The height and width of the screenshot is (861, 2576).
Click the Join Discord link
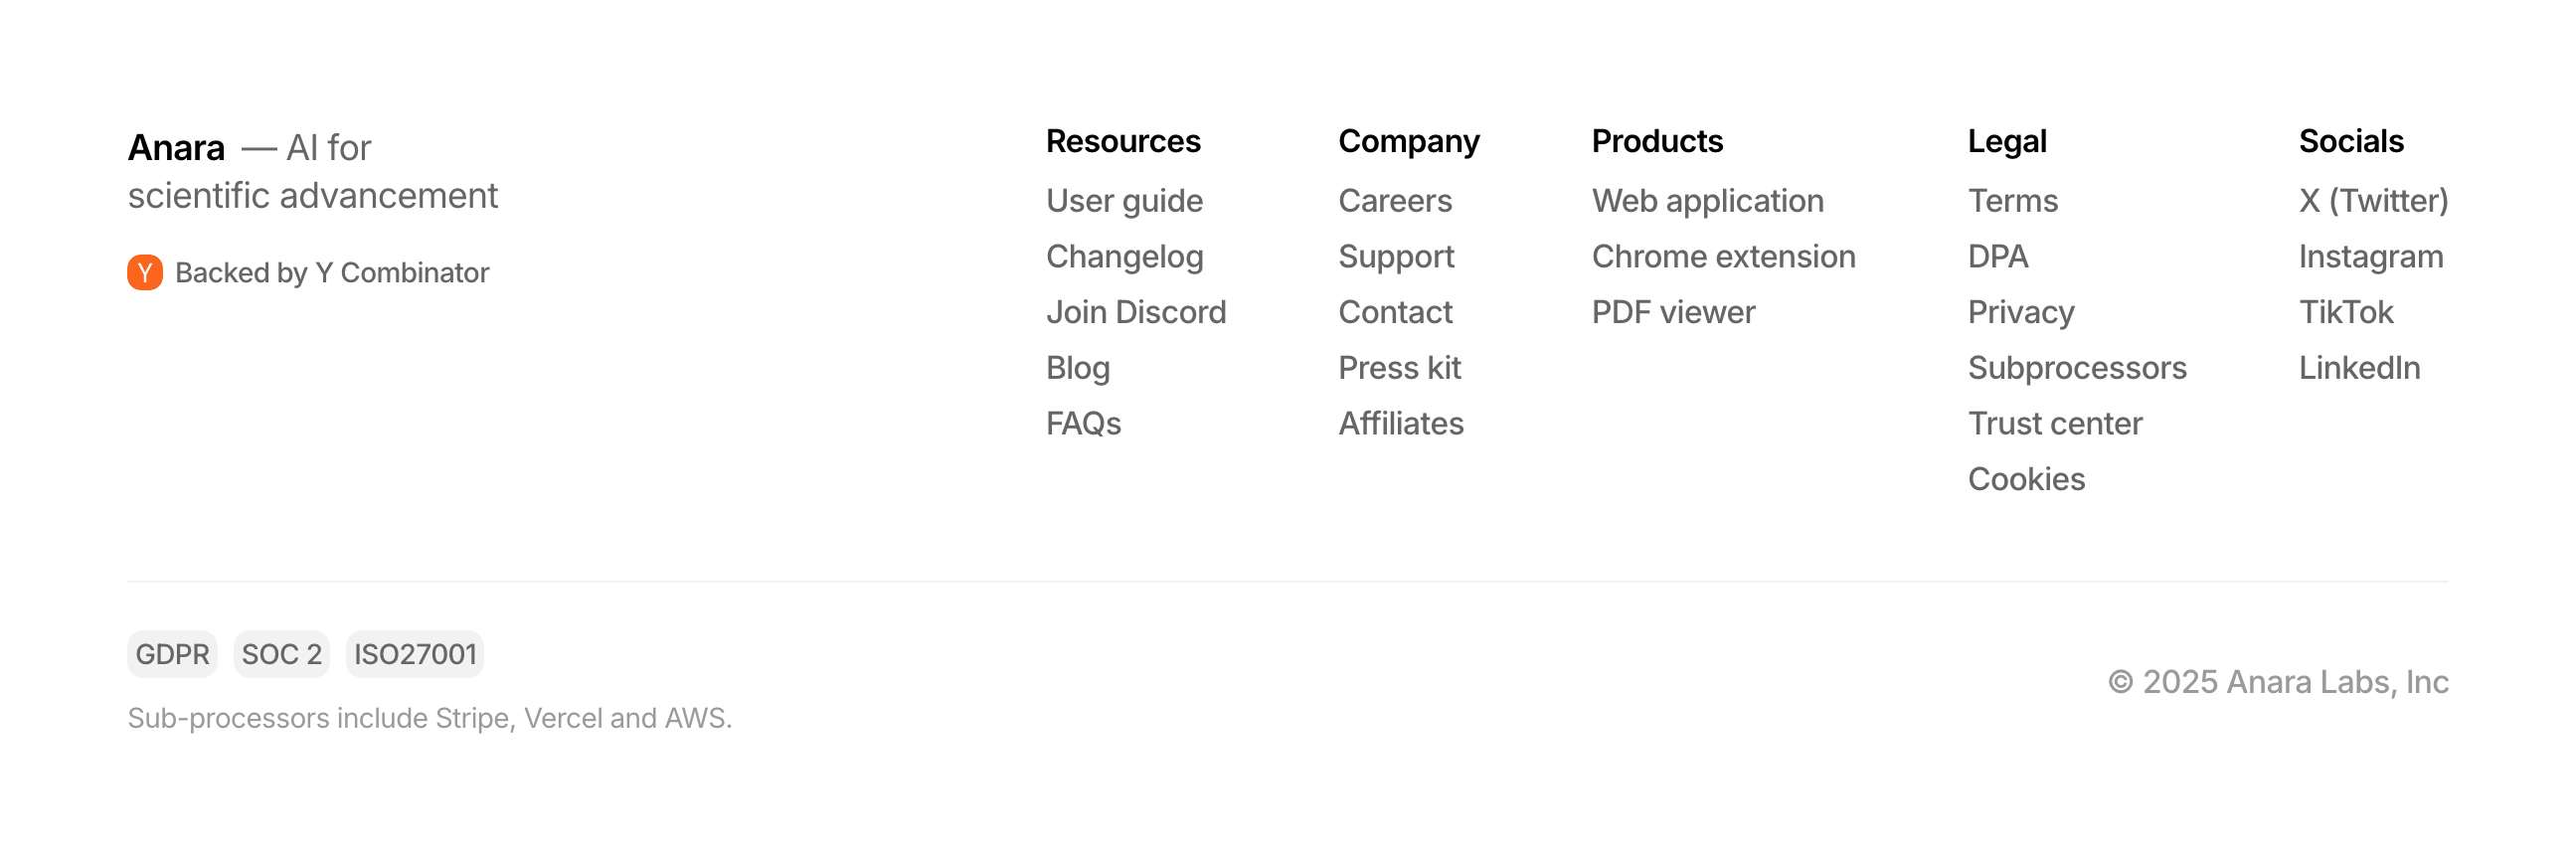point(1135,312)
